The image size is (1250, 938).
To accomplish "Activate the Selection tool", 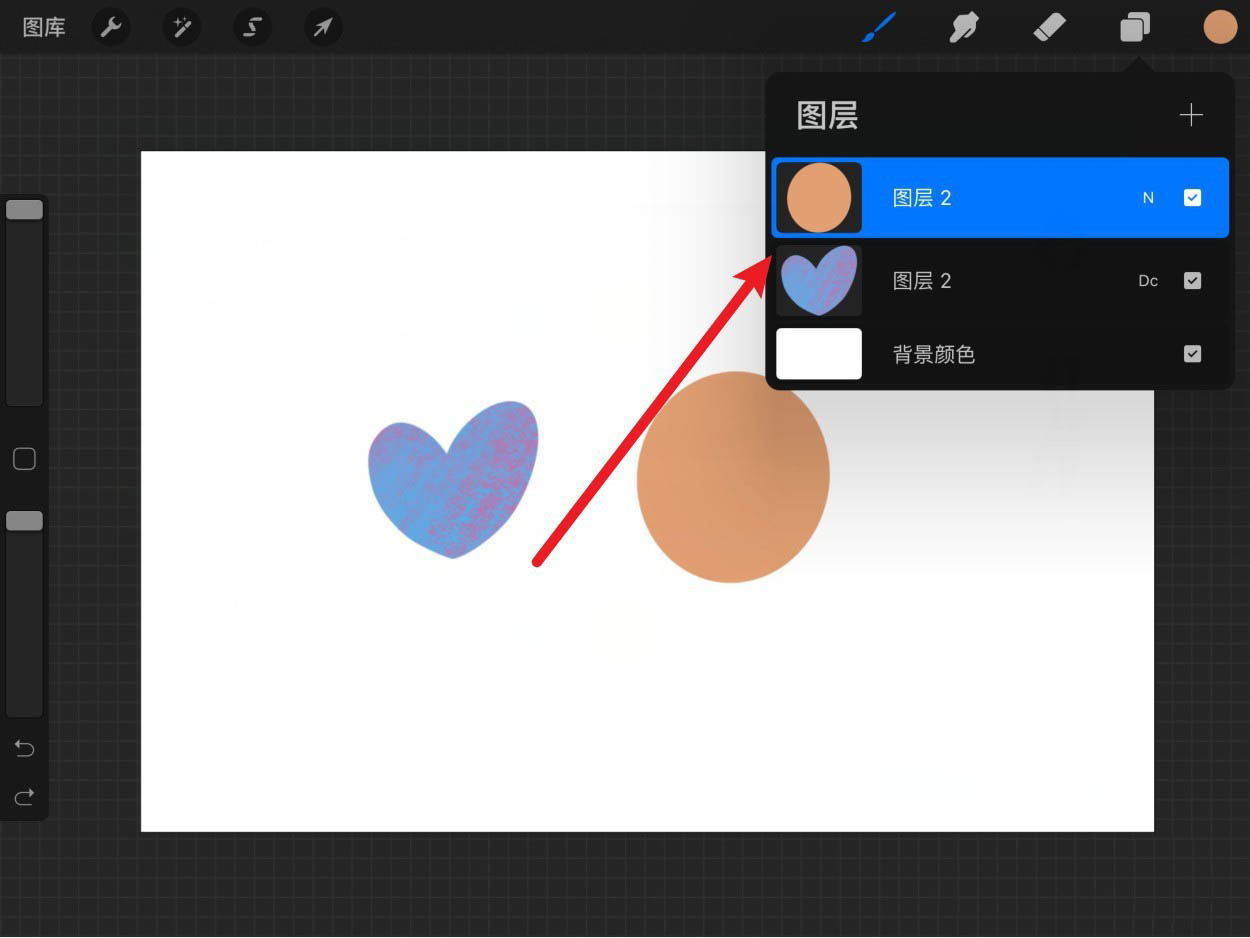I will pyautogui.click(x=251, y=27).
